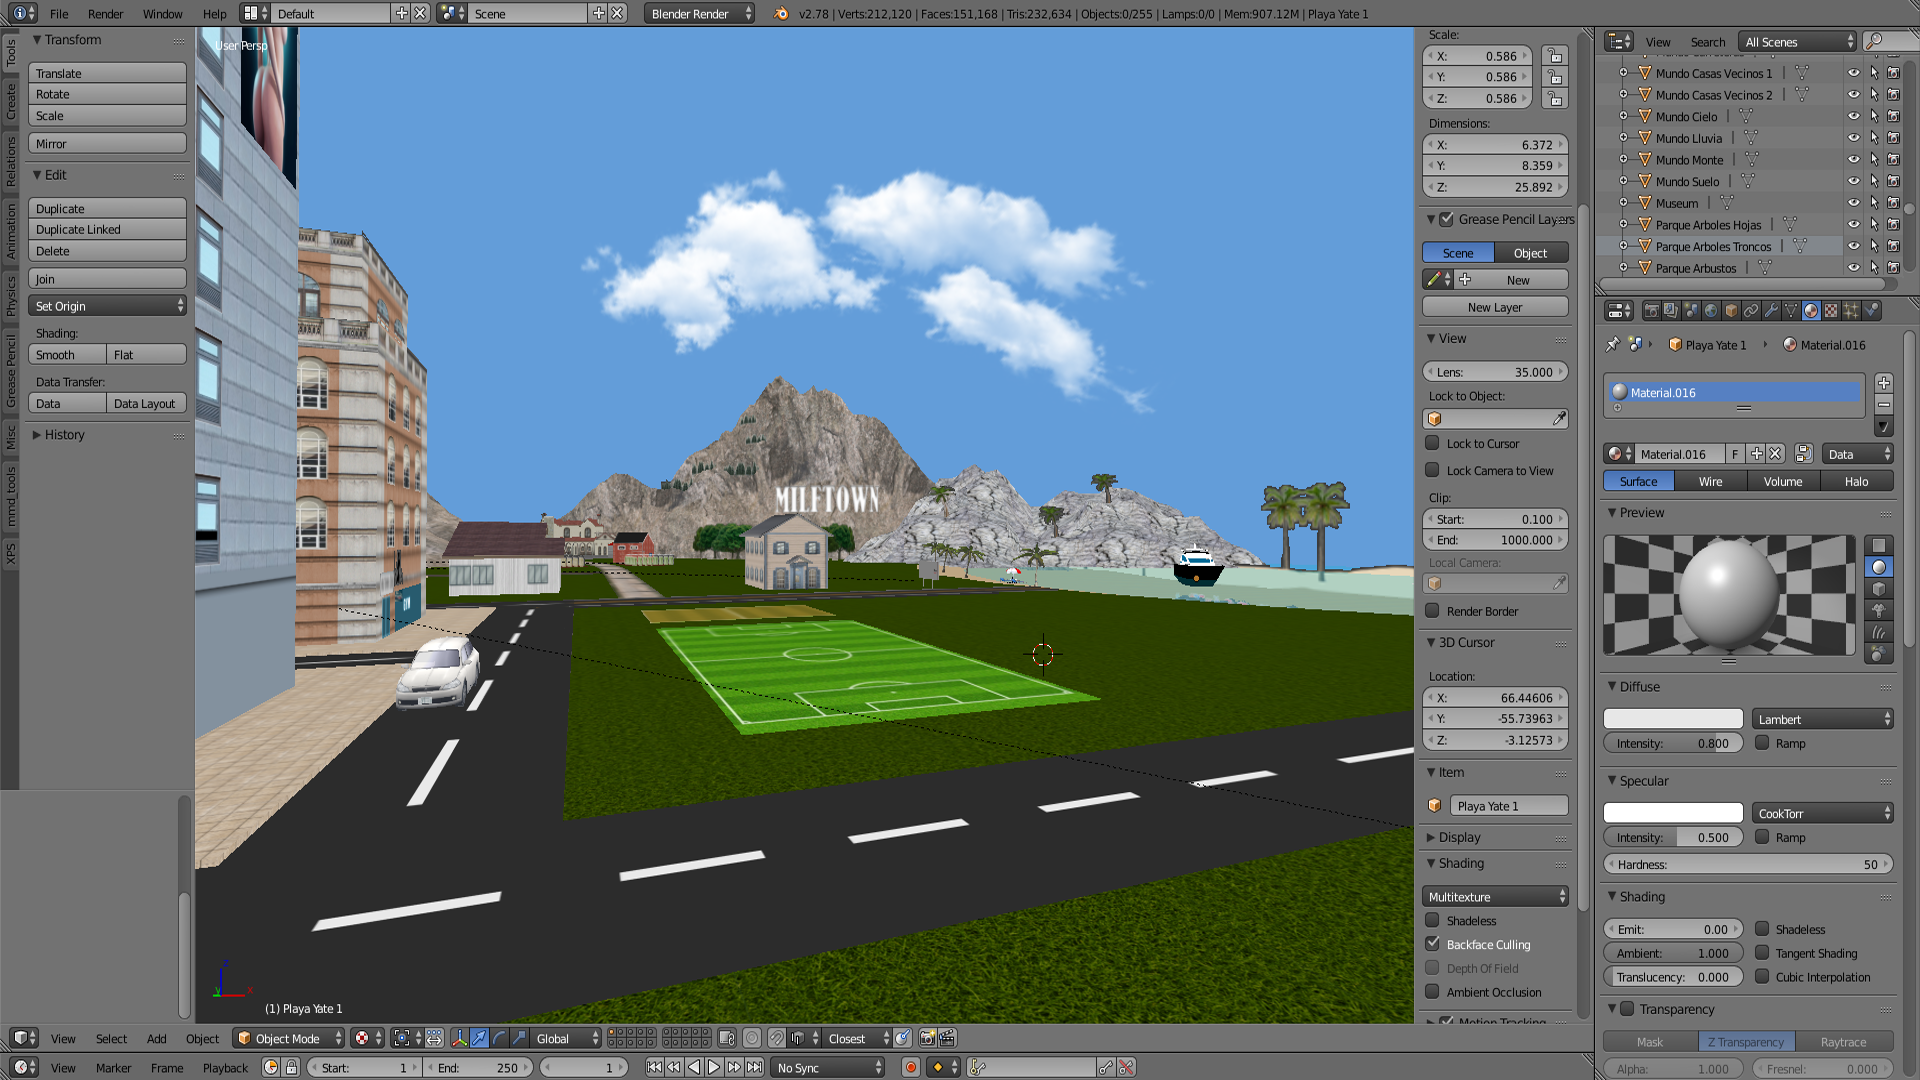The height and width of the screenshot is (1080, 1920).
Task: Disable the Backface Culling checkbox
Action: click(1432, 944)
